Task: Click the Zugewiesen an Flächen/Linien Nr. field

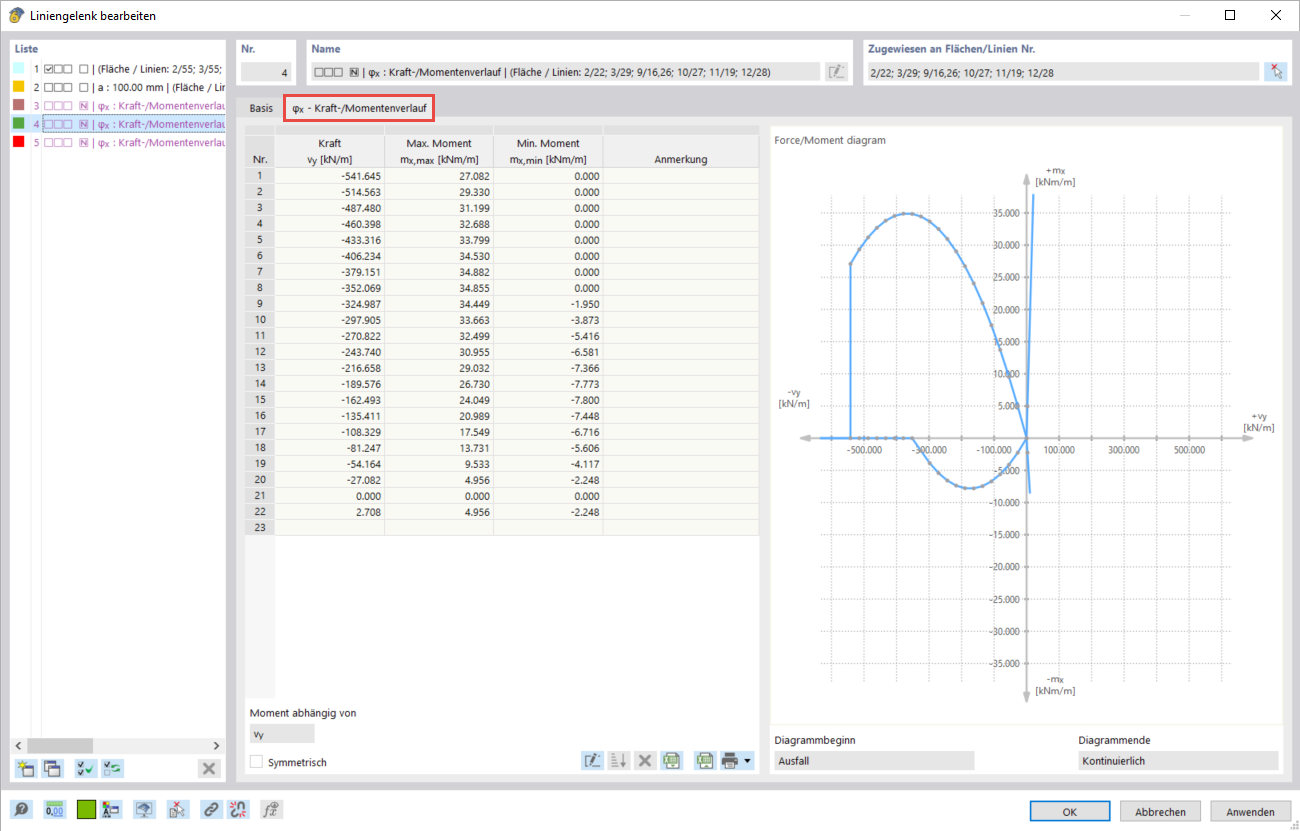Action: point(1062,71)
